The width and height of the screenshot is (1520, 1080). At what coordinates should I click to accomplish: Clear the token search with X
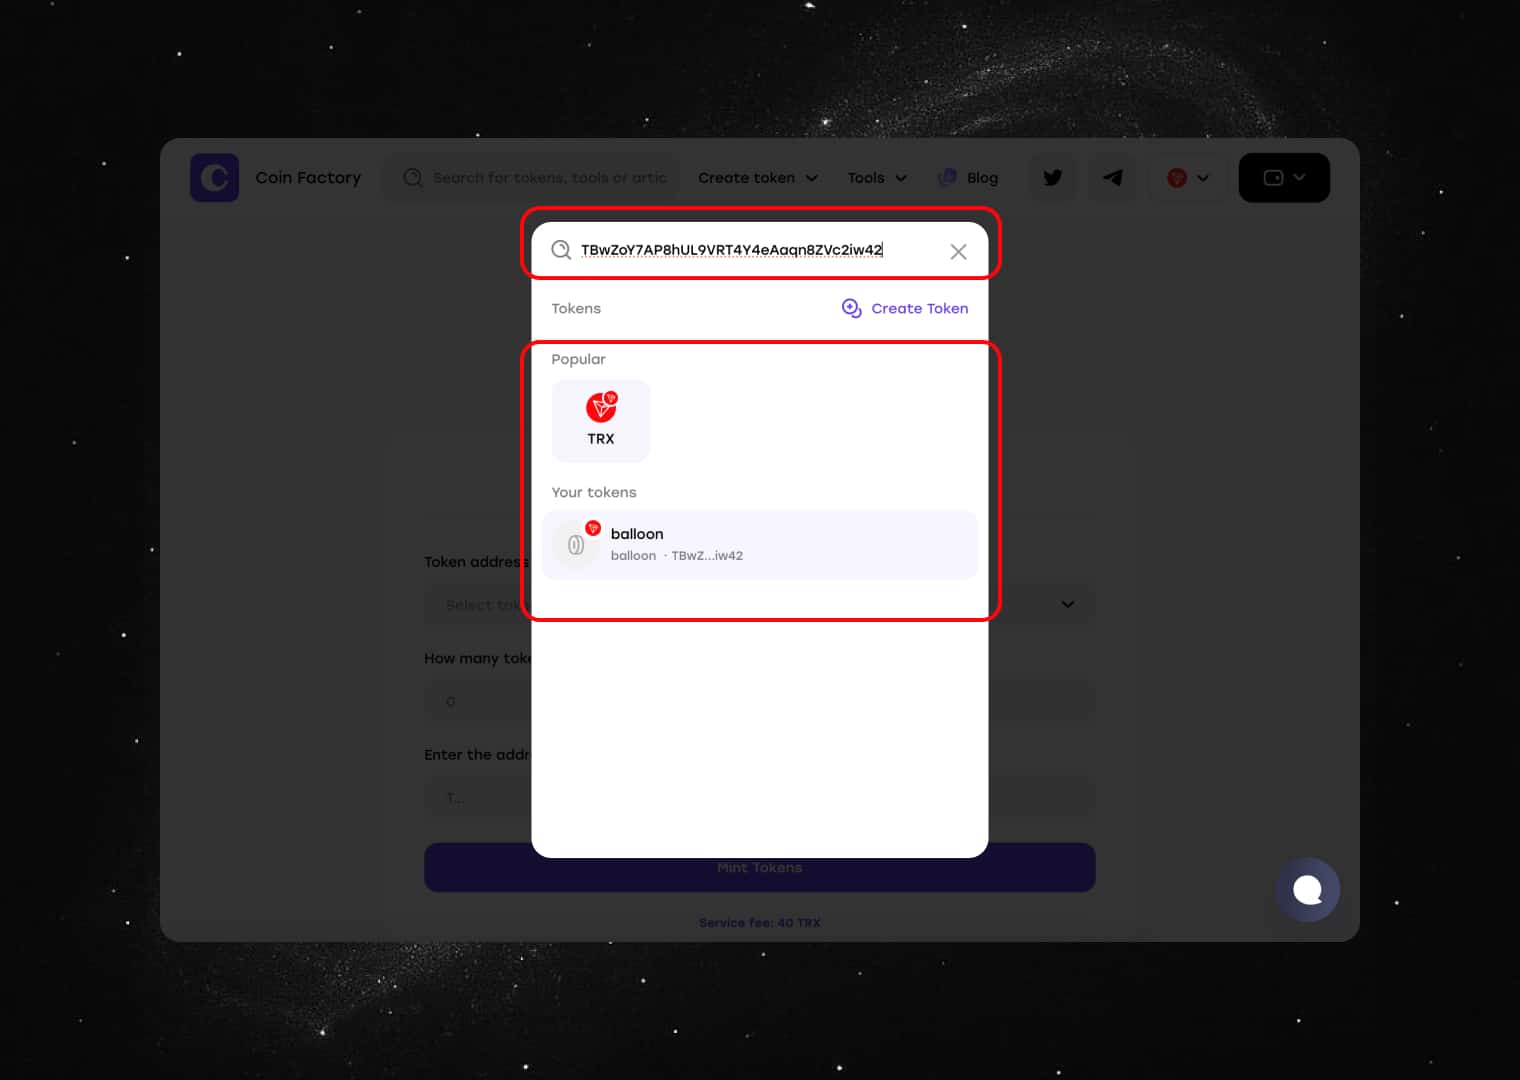click(958, 252)
